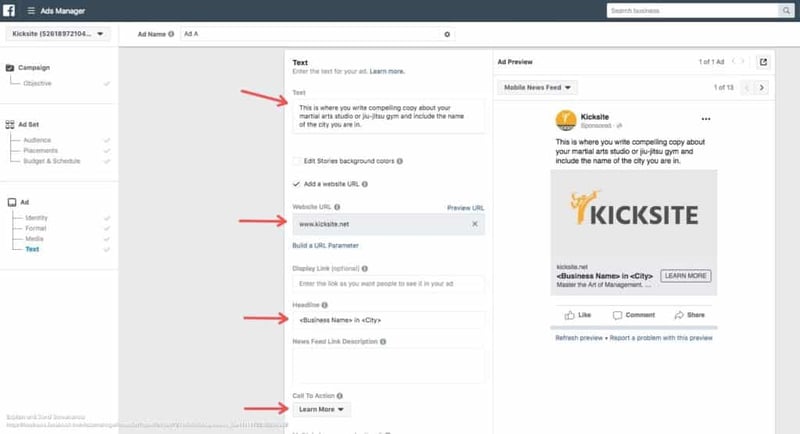This screenshot has width=800, height=434.
Task: Click the Ad Set grid icon
Action: point(10,124)
